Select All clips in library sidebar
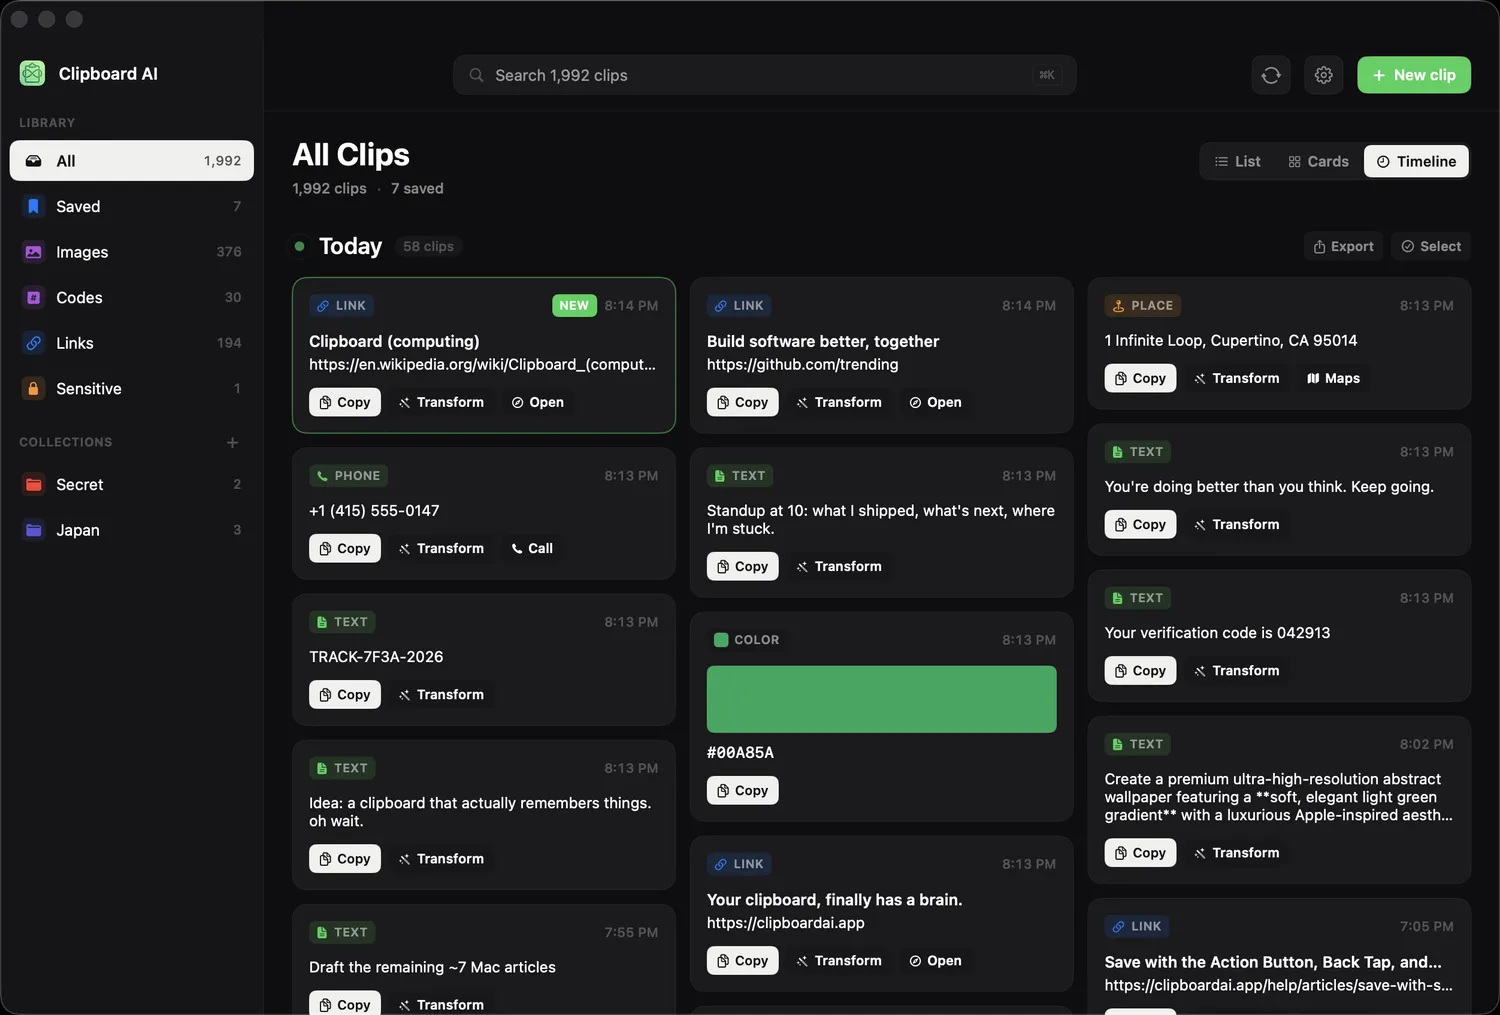This screenshot has width=1500, height=1015. click(132, 160)
